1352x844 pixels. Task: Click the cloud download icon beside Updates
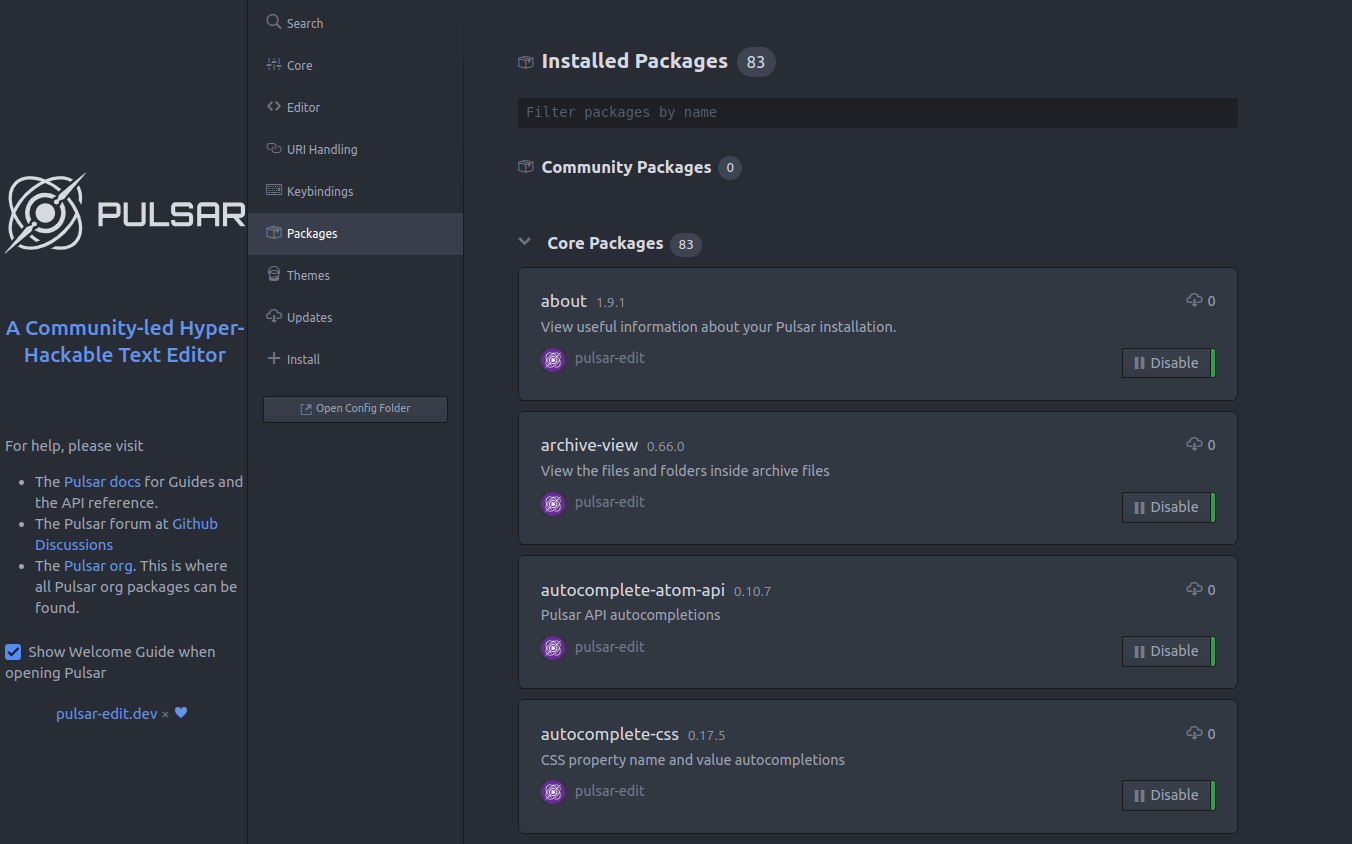274,316
